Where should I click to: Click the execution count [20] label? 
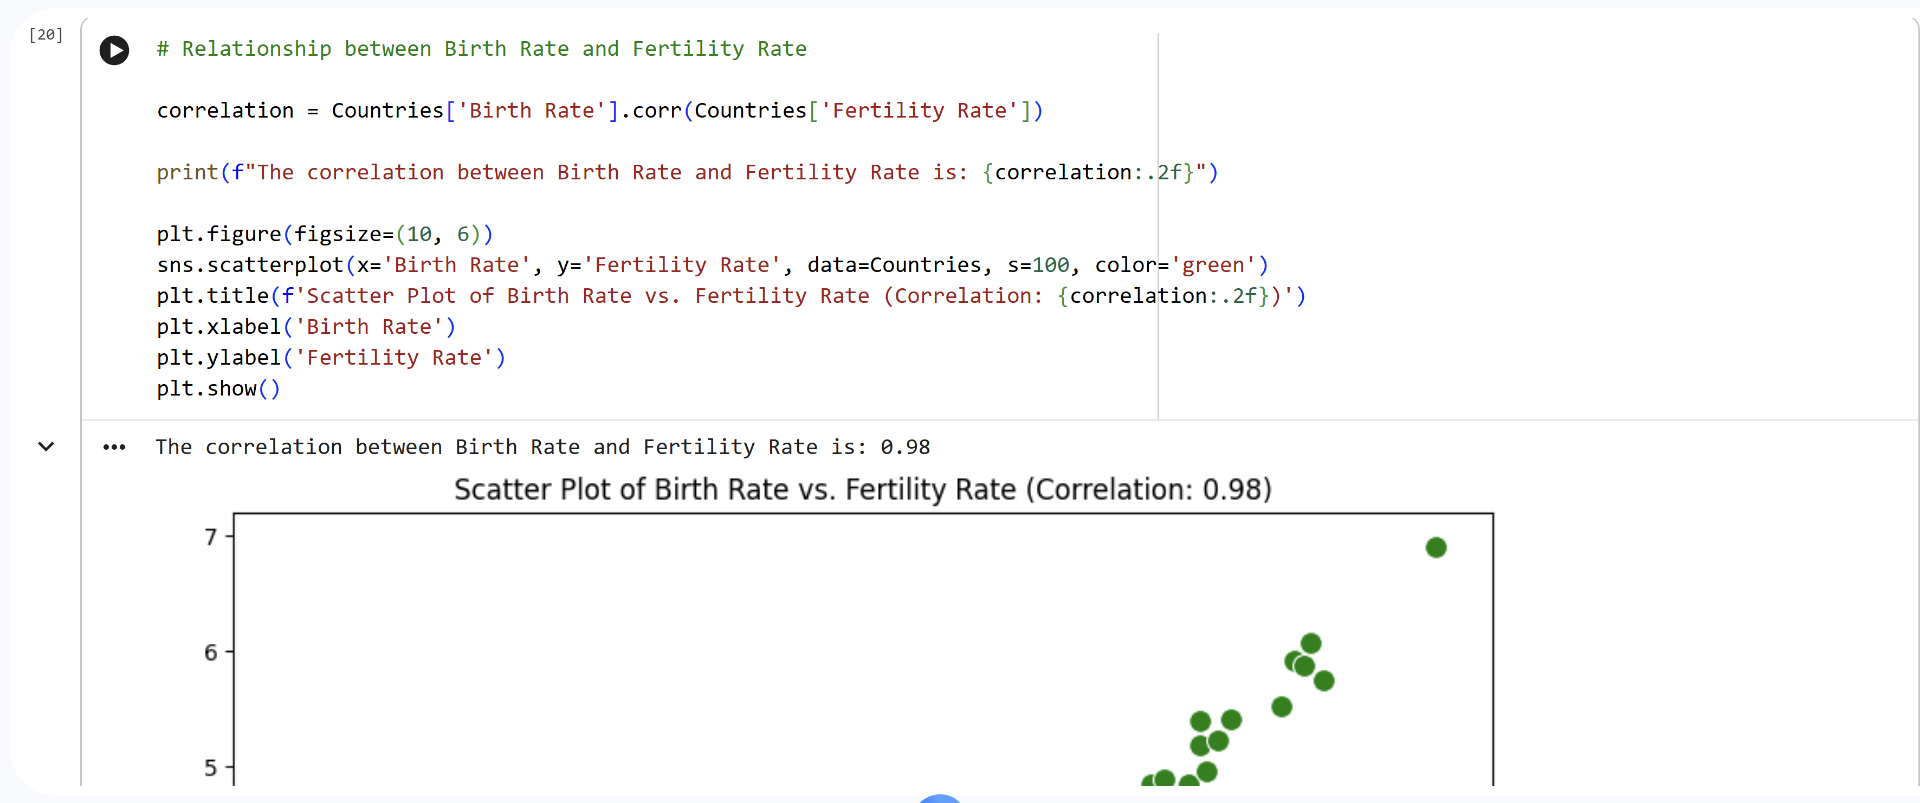[46, 35]
